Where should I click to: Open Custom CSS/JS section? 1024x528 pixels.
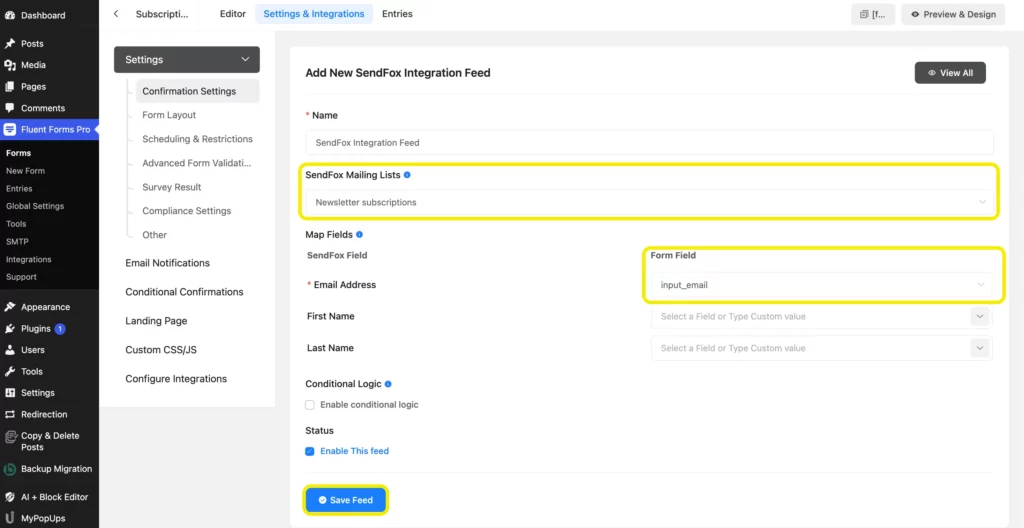click(x=161, y=350)
